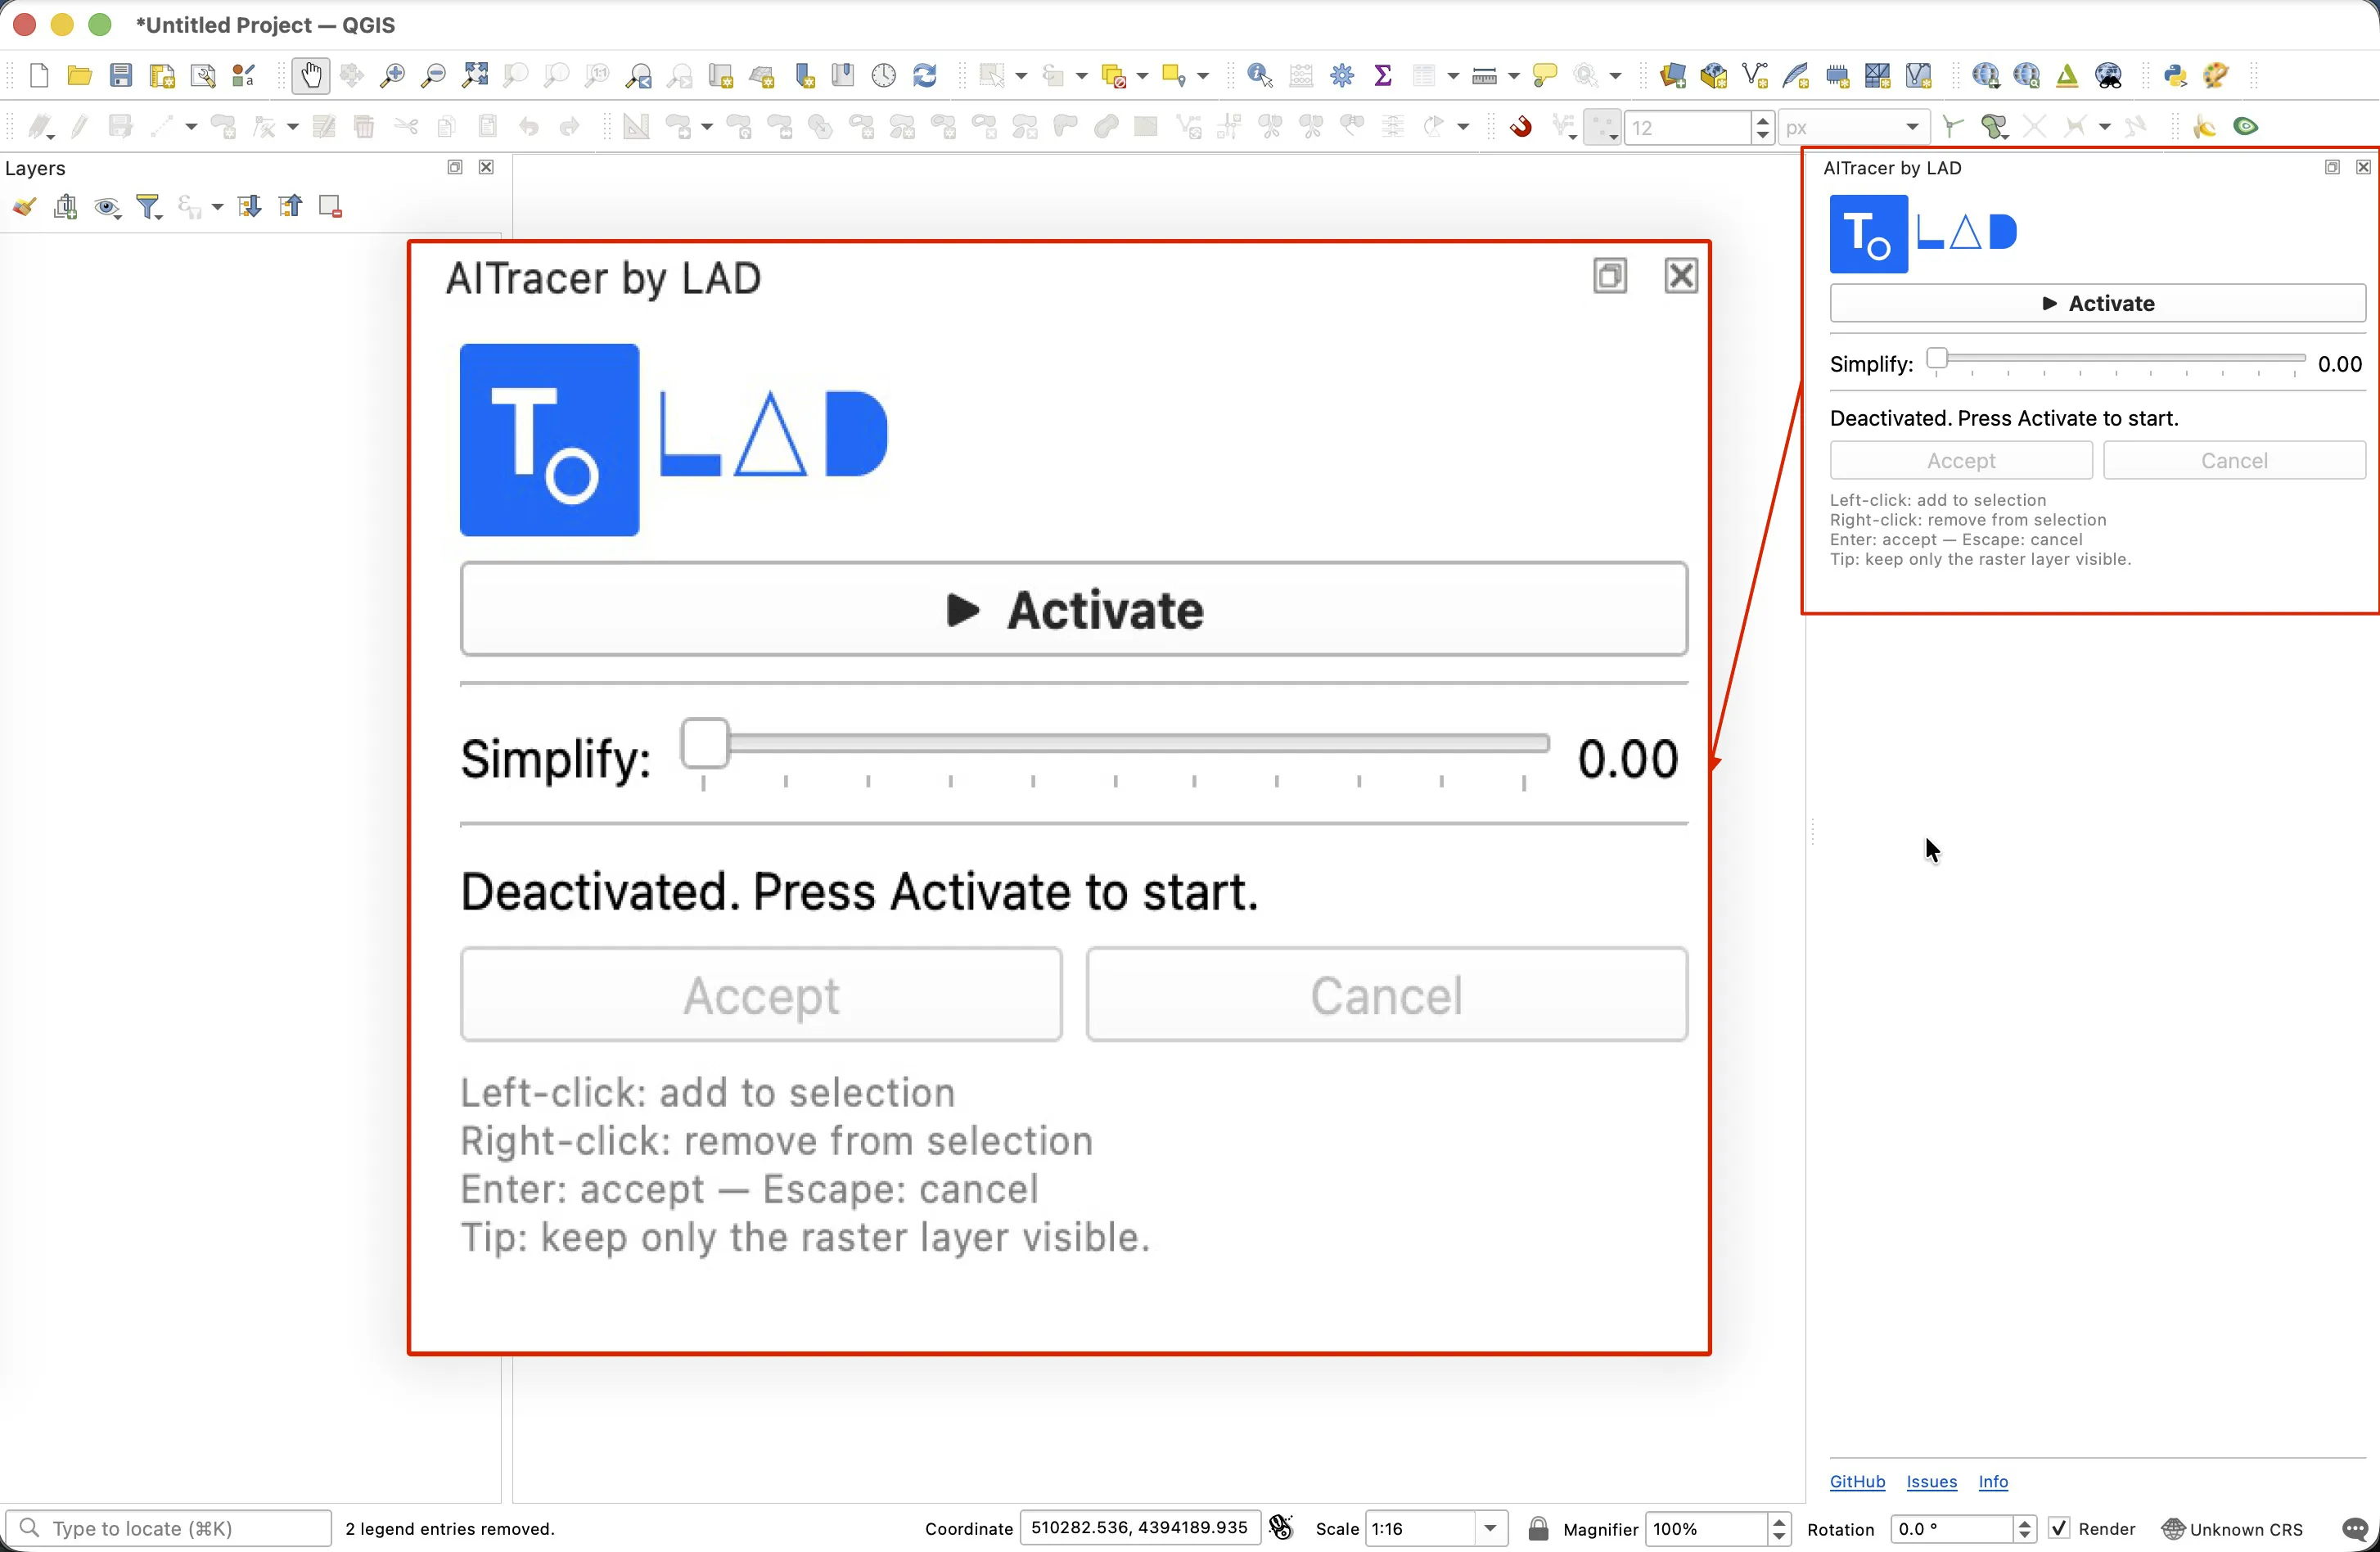Select the Identify Features tool
Screen dimensions: 2380x1552
(x=1260, y=75)
